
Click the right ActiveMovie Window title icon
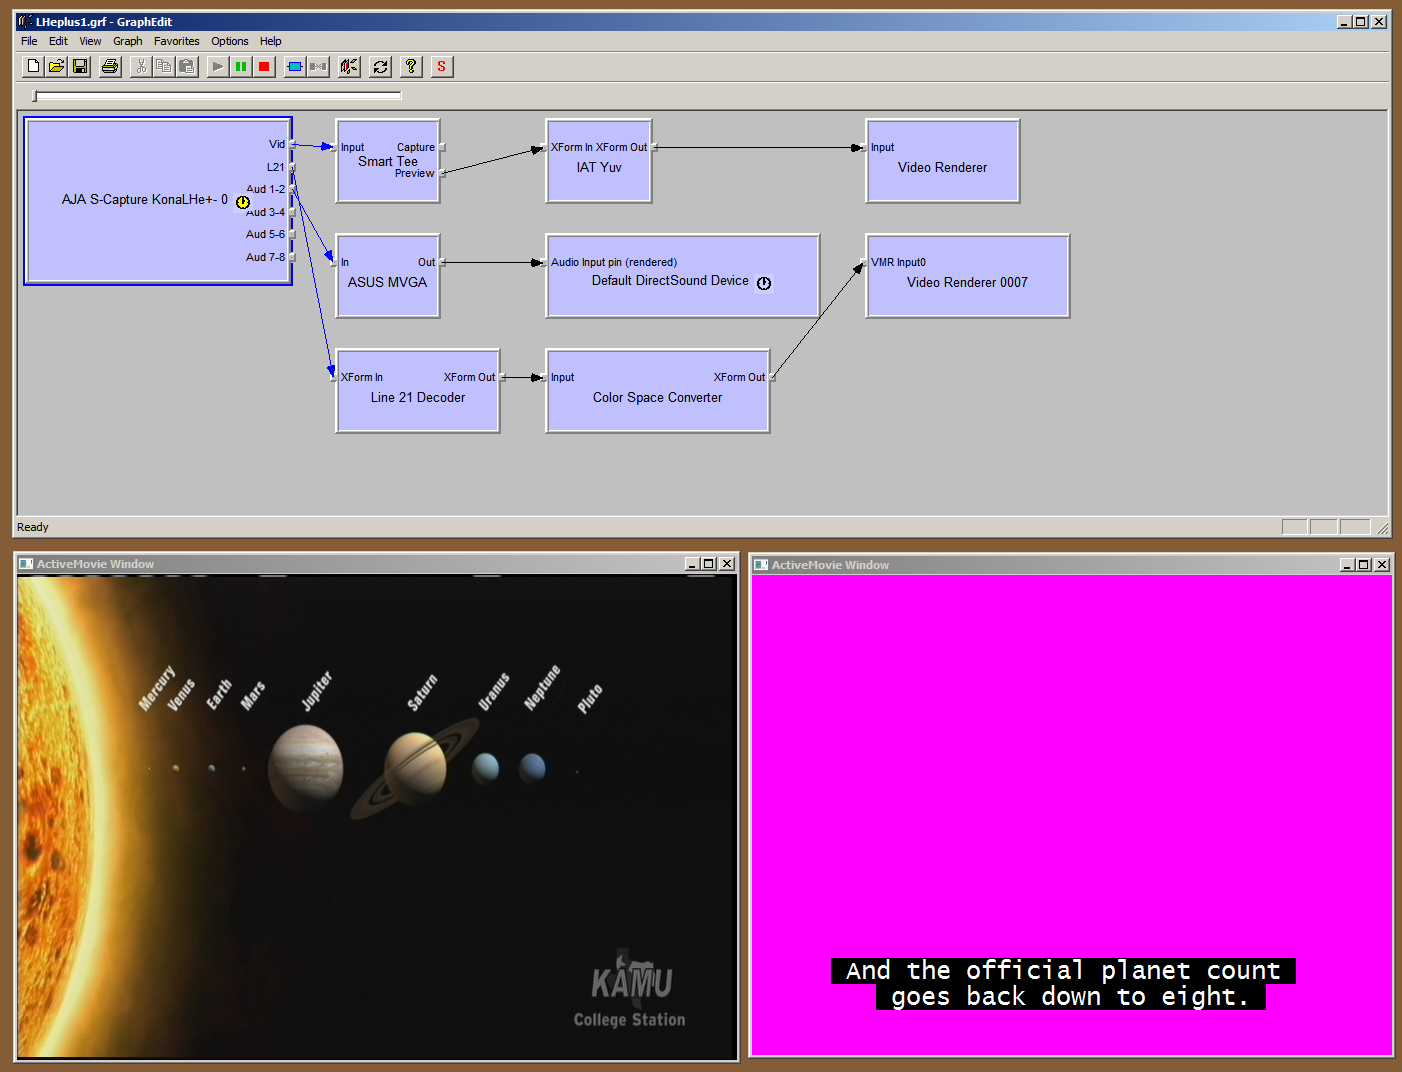(x=761, y=565)
